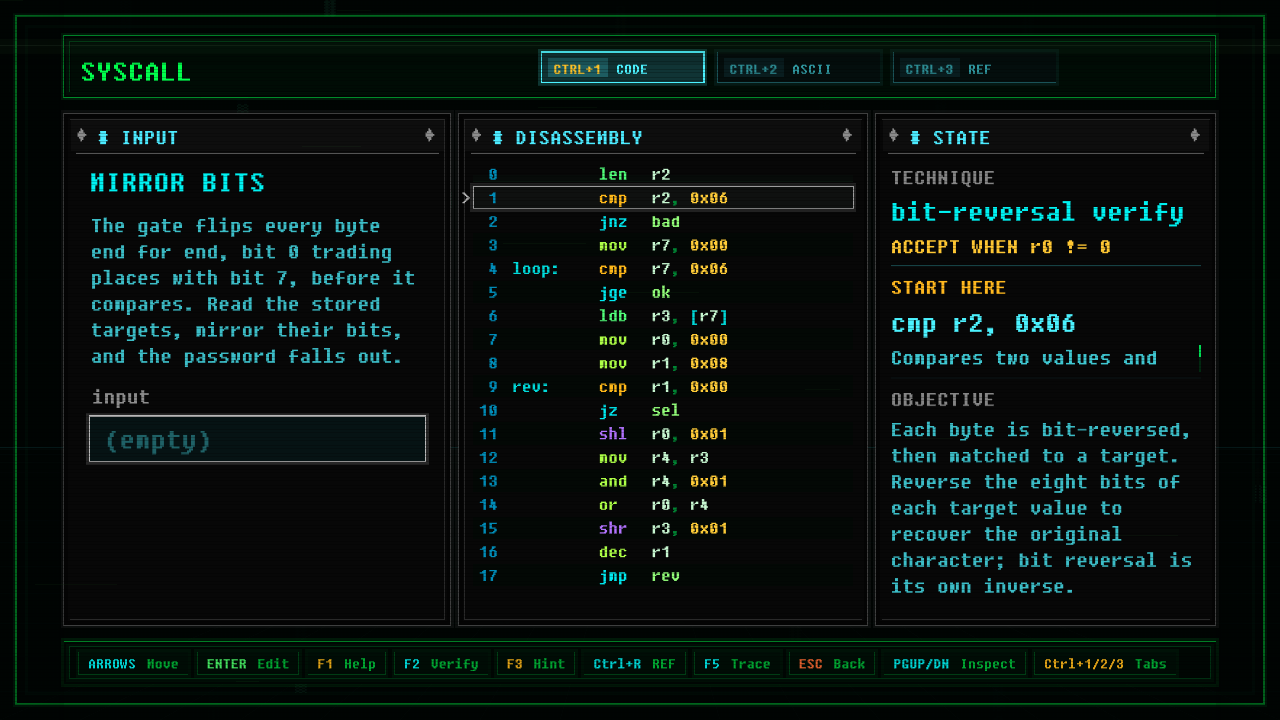Click the ARROWS Move hint
Image resolution: width=1280 pixels, height=720 pixels.
tap(133, 664)
